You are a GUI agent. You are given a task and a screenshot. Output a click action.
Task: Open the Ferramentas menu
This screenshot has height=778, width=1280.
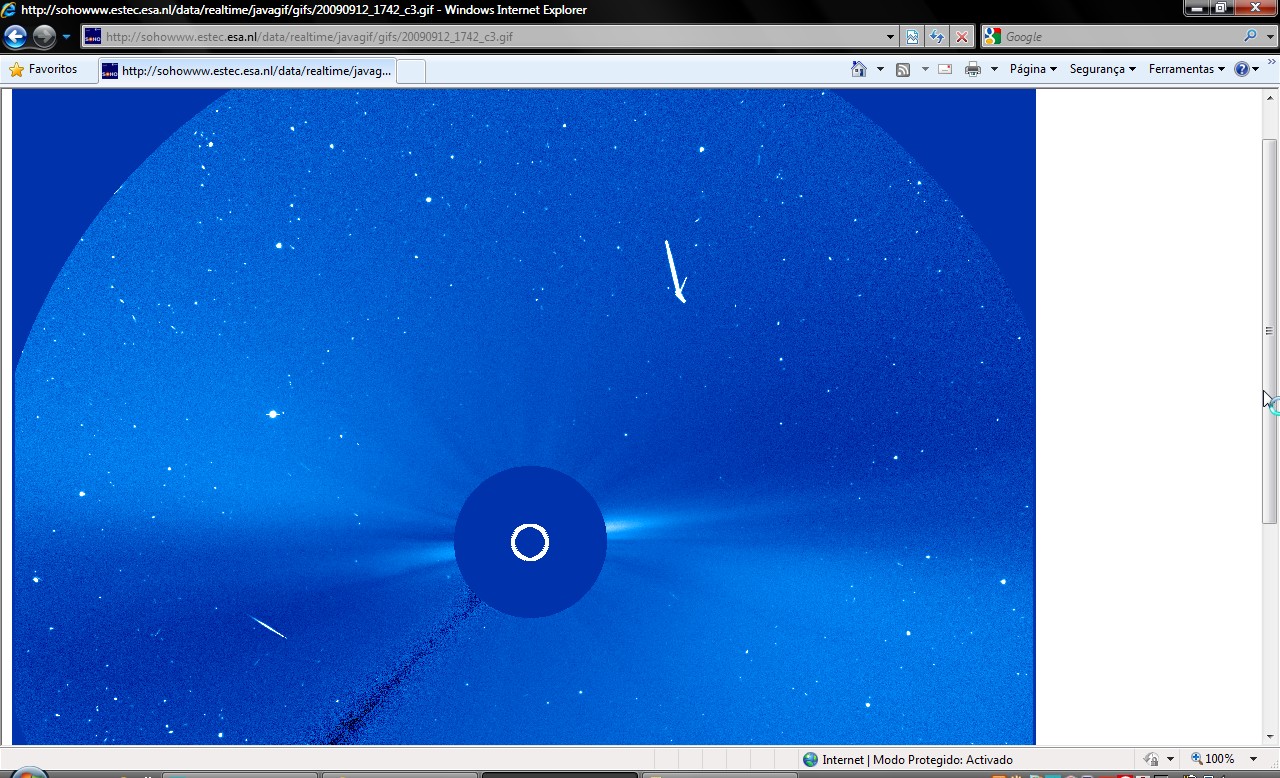click(x=1186, y=69)
